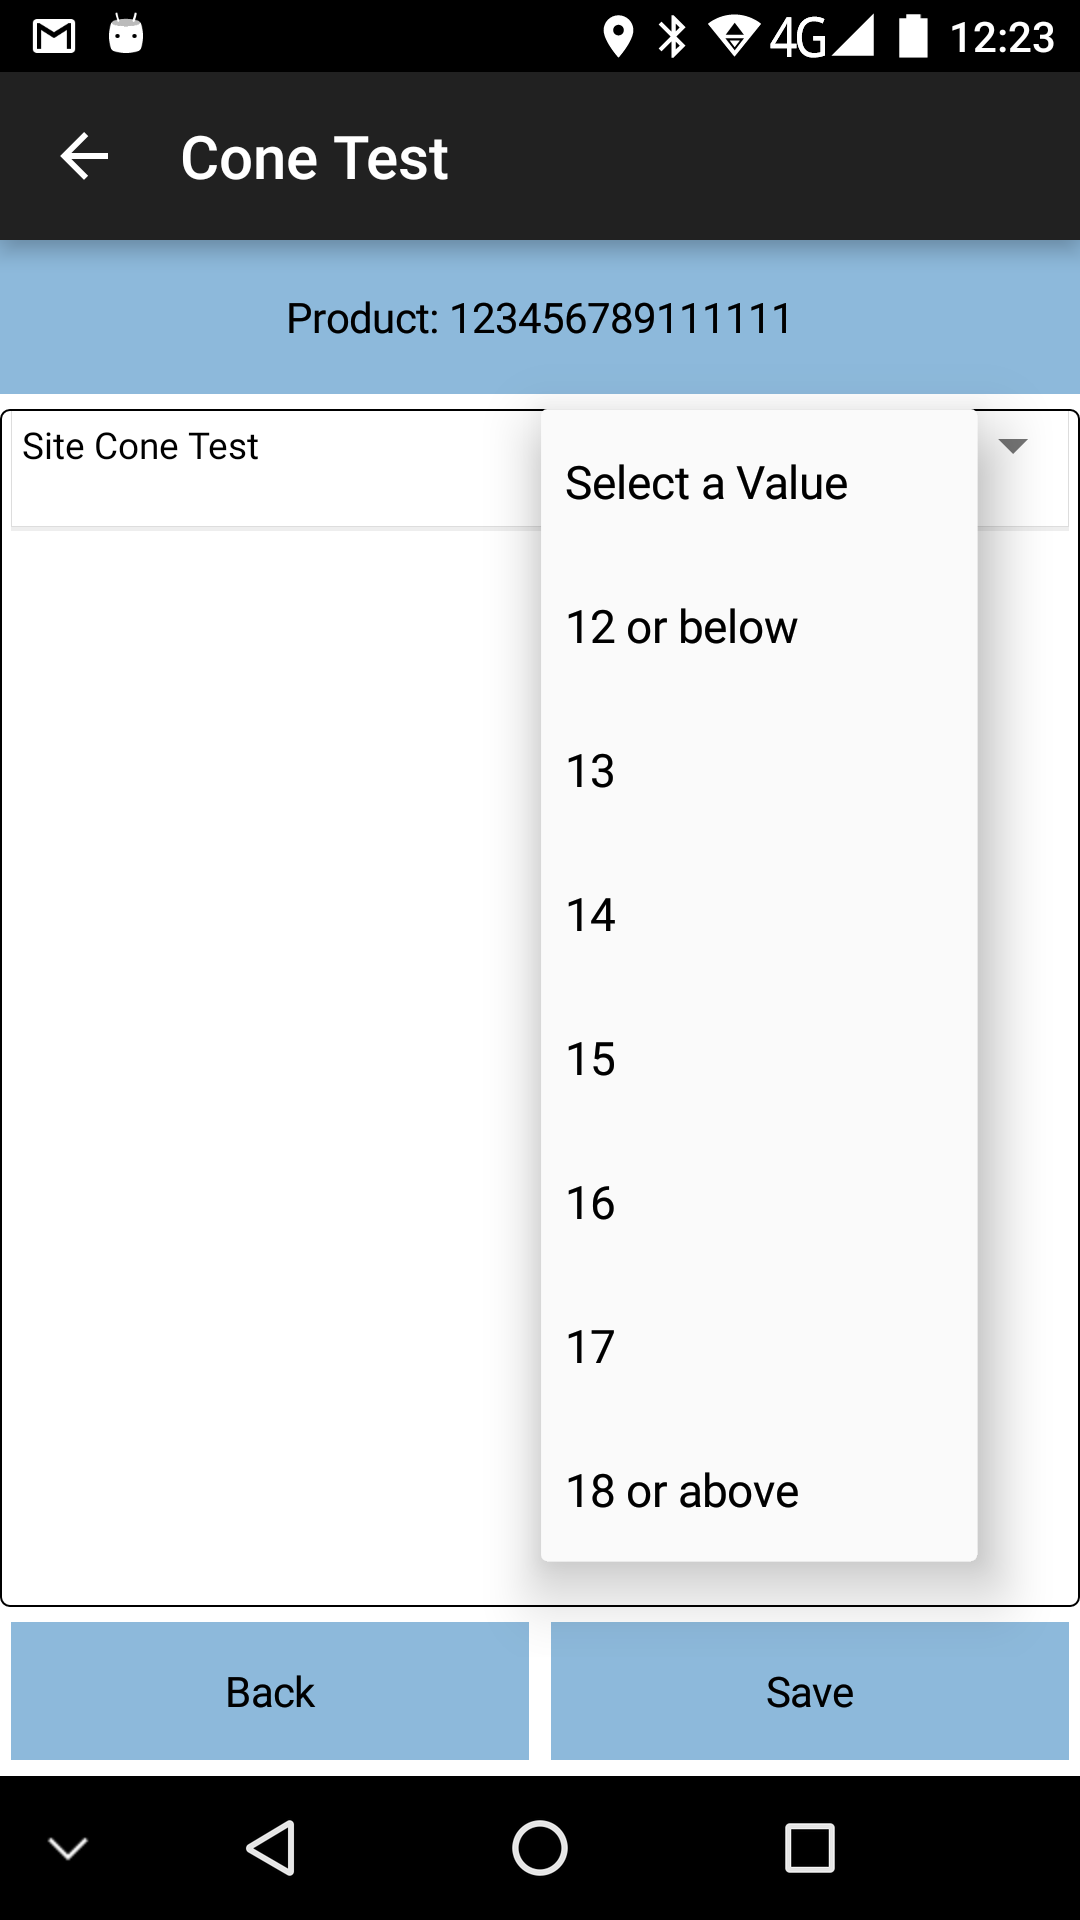Choose '12 or below' option
The width and height of the screenshot is (1080, 1920).
click(759, 628)
